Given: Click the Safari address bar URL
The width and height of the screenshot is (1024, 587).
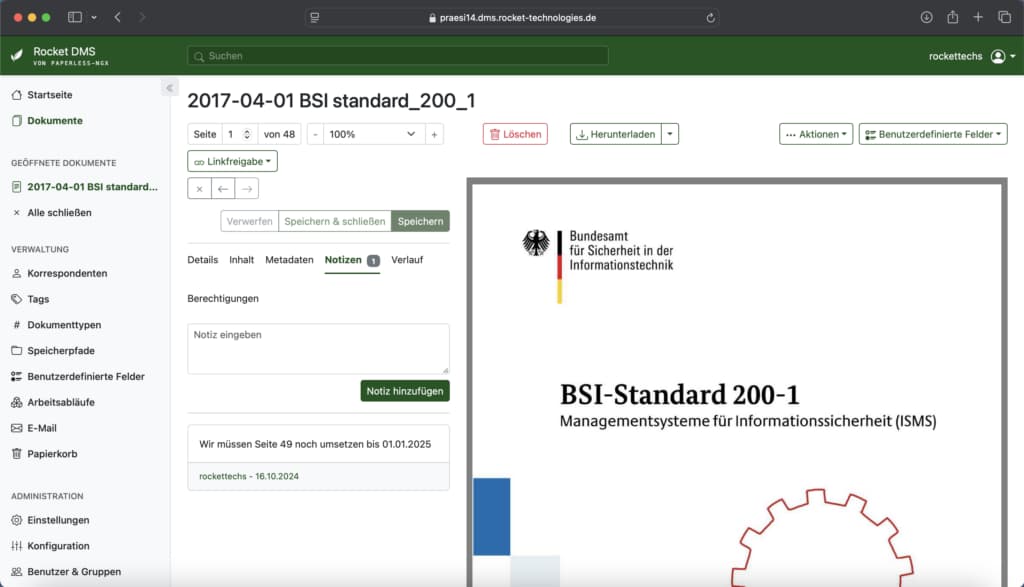Looking at the screenshot, I should [517, 18].
